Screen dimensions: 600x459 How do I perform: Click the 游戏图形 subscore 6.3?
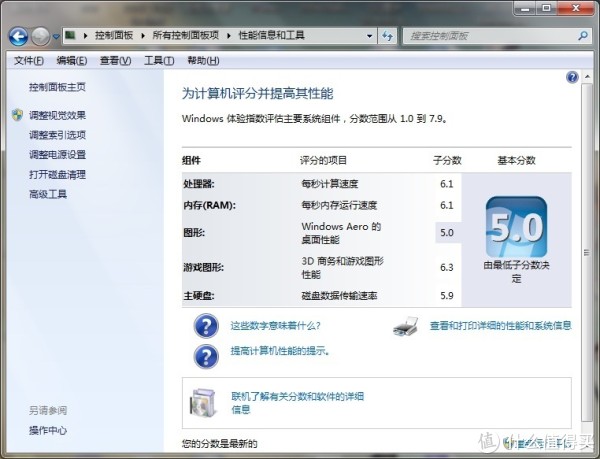(x=447, y=267)
